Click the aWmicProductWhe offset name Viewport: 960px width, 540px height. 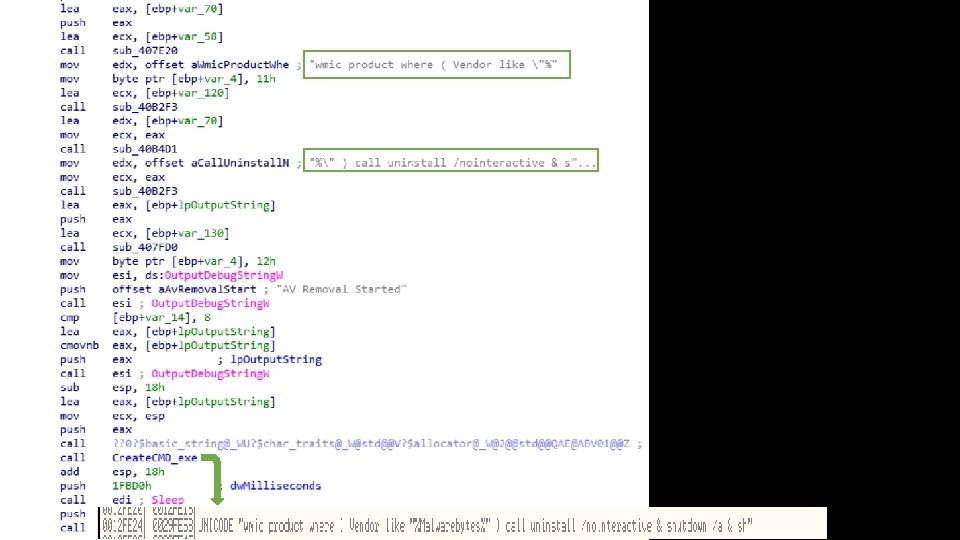click(x=239, y=65)
